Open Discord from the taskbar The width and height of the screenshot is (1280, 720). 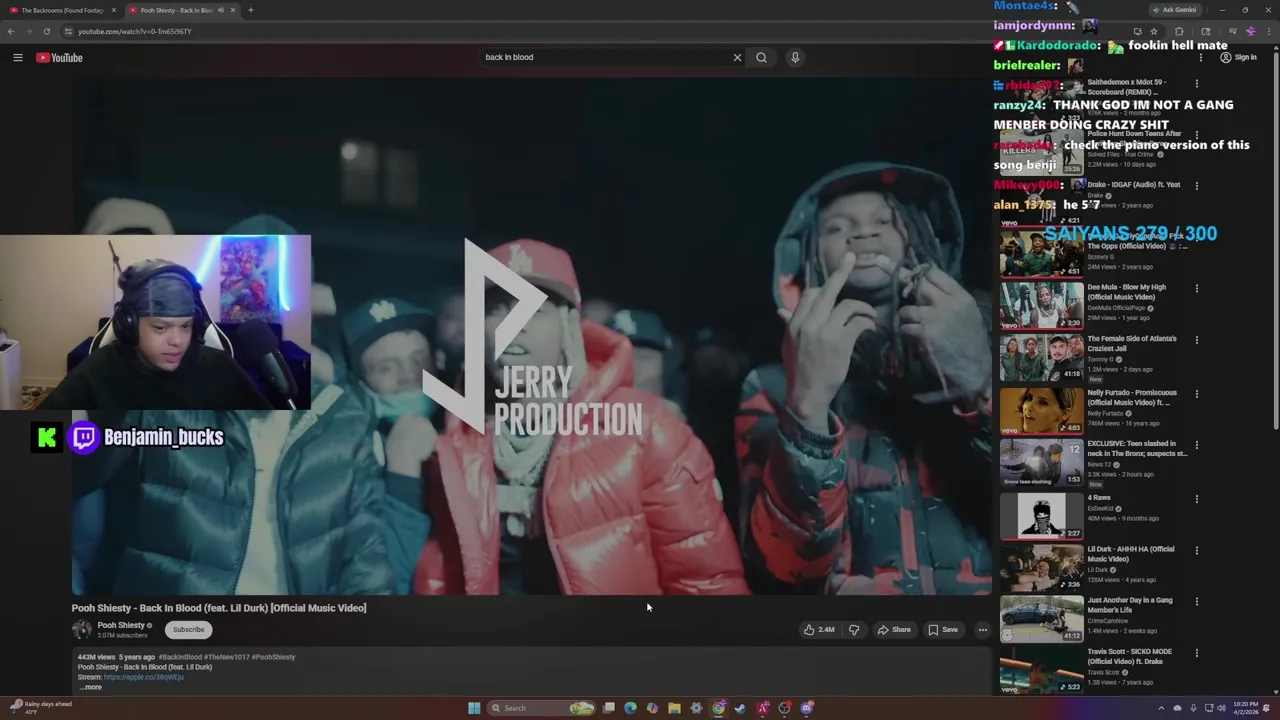807,708
